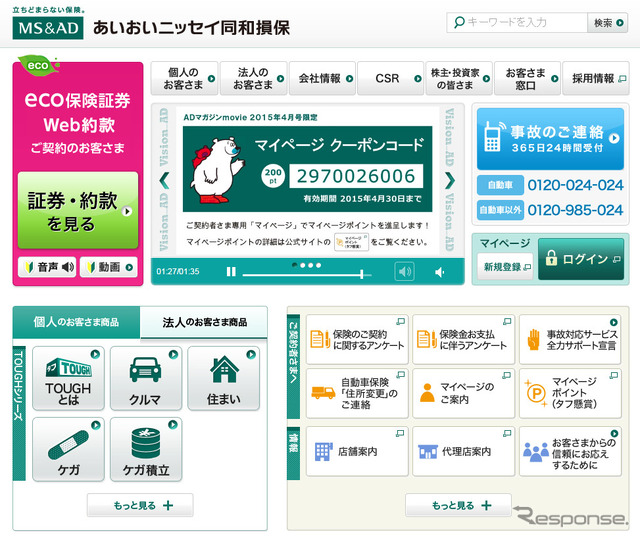Open 個人のお客さま menu item
Image resolution: width=640 pixels, height=538 pixels.
(x=184, y=78)
